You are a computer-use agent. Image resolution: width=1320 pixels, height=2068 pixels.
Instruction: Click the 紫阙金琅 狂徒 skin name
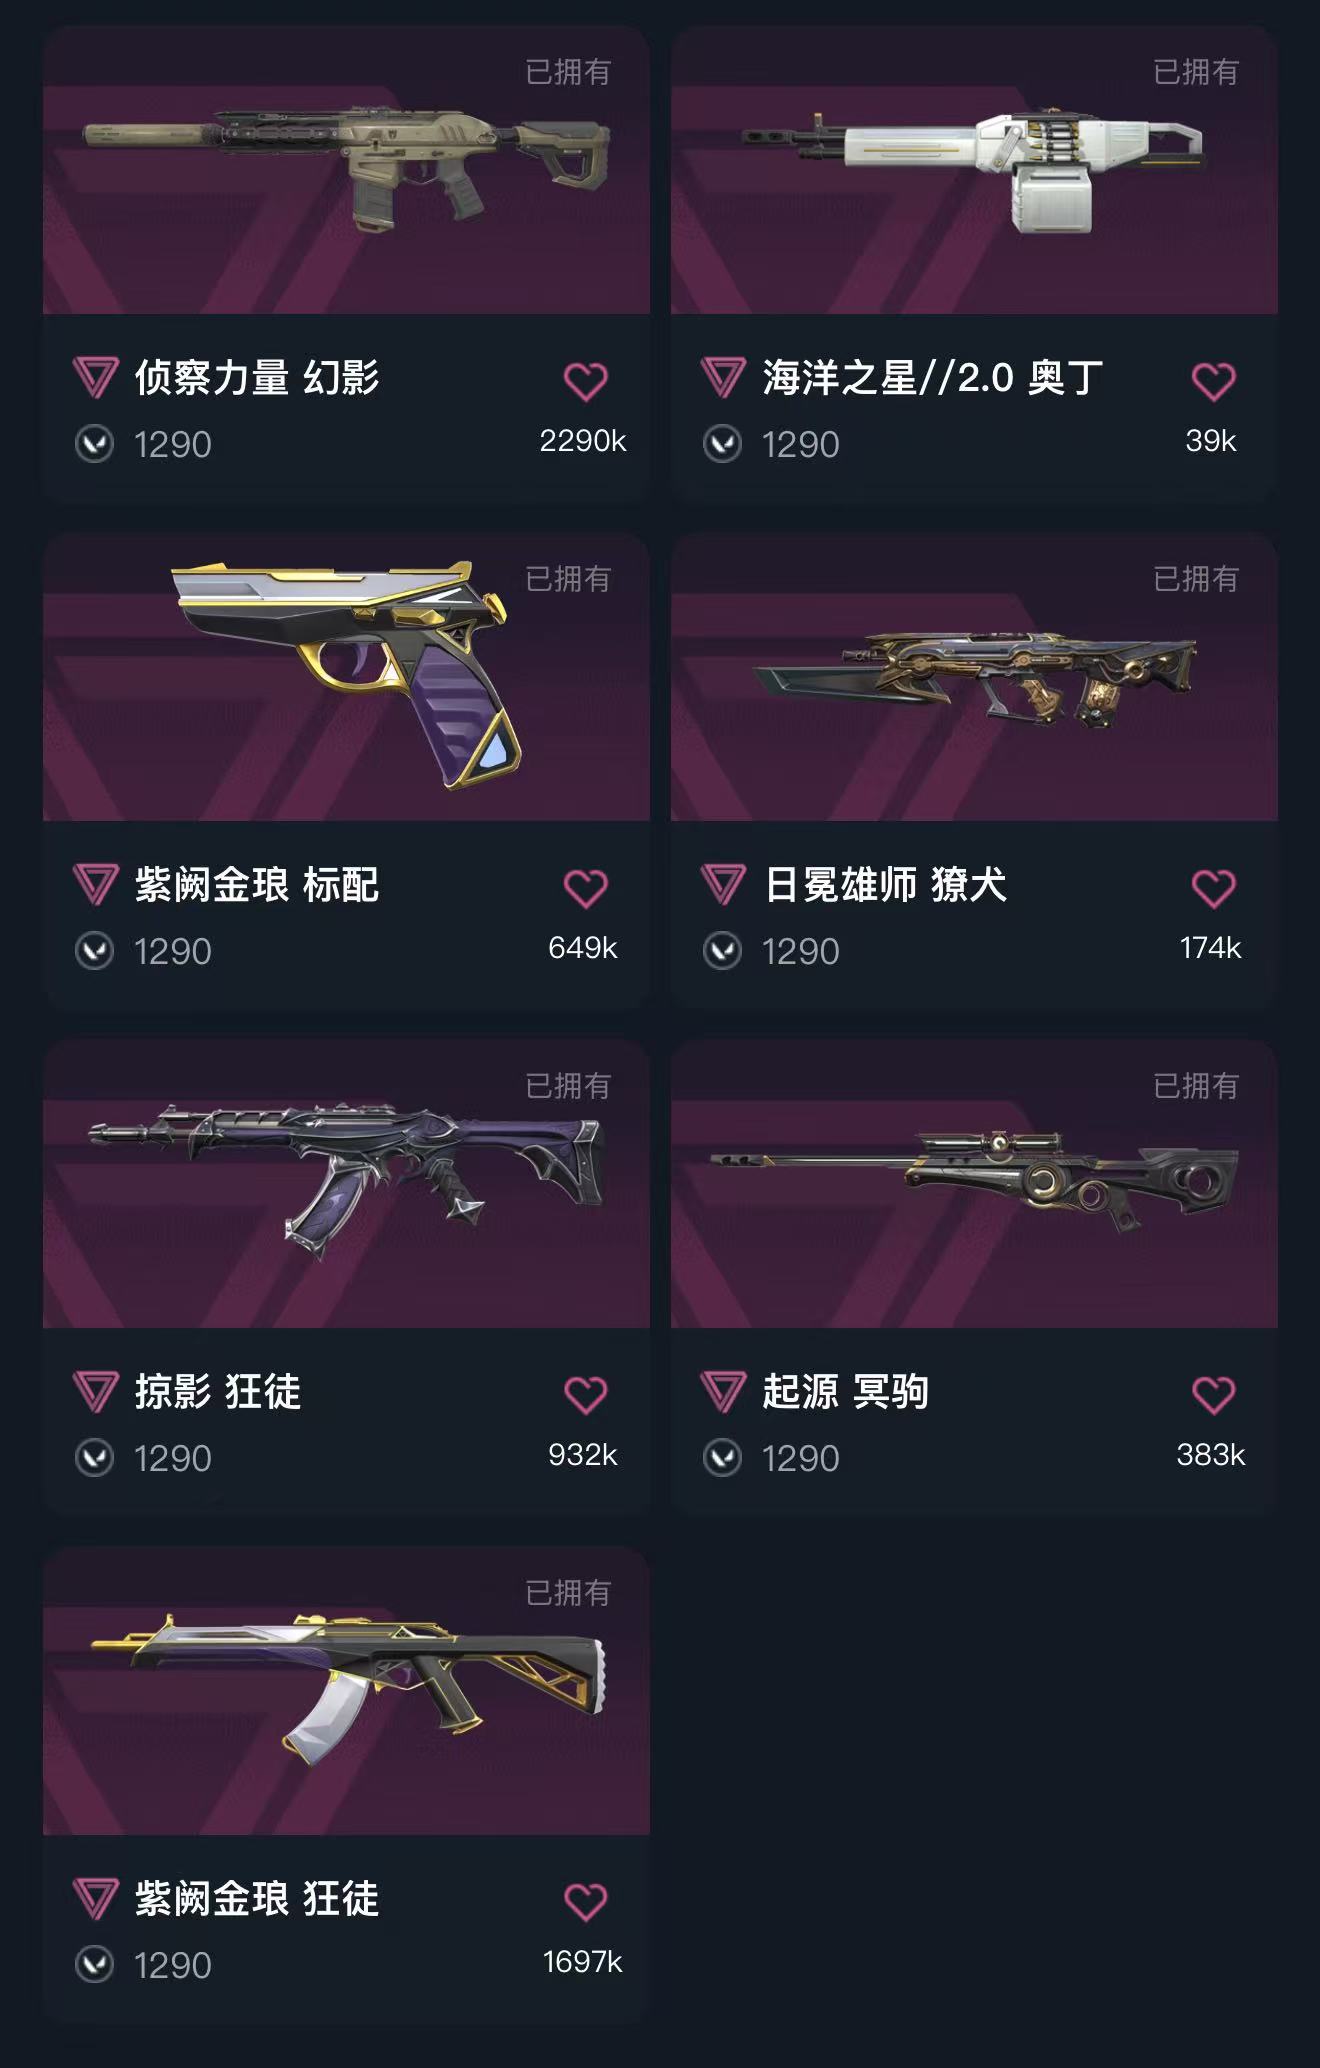[257, 1899]
